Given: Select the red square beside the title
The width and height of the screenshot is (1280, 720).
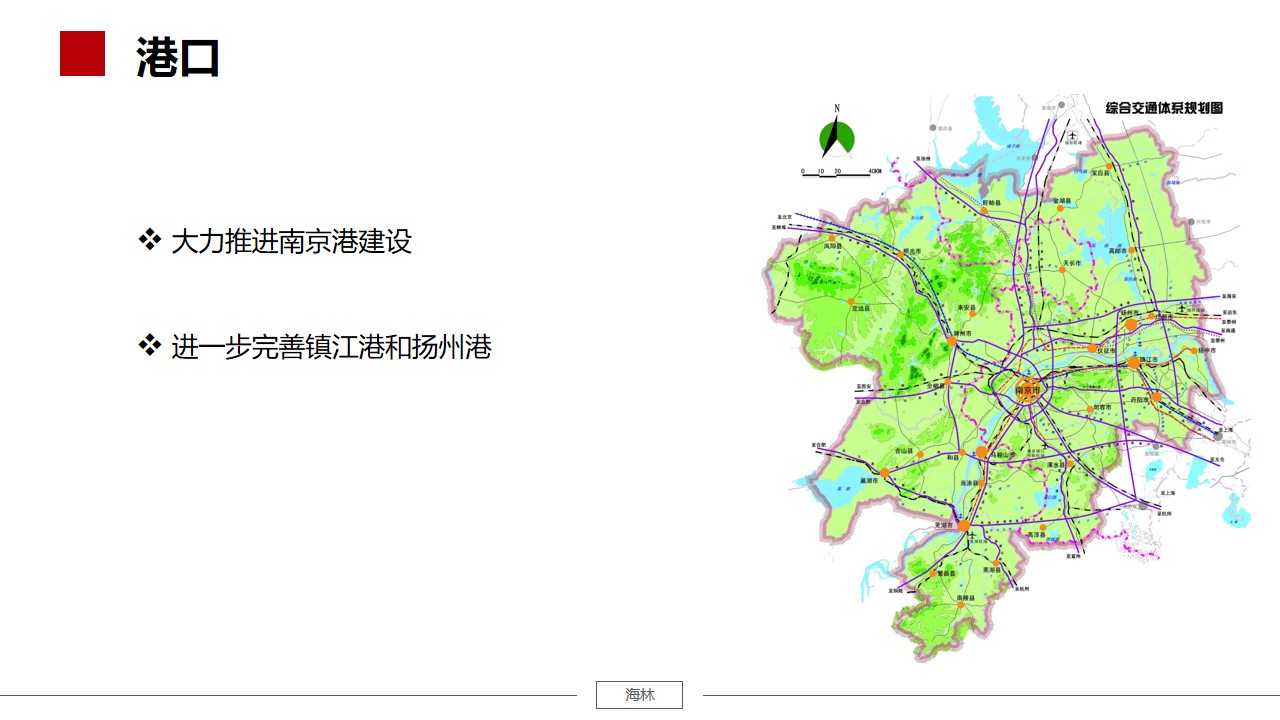Looking at the screenshot, I should tap(83, 54).
